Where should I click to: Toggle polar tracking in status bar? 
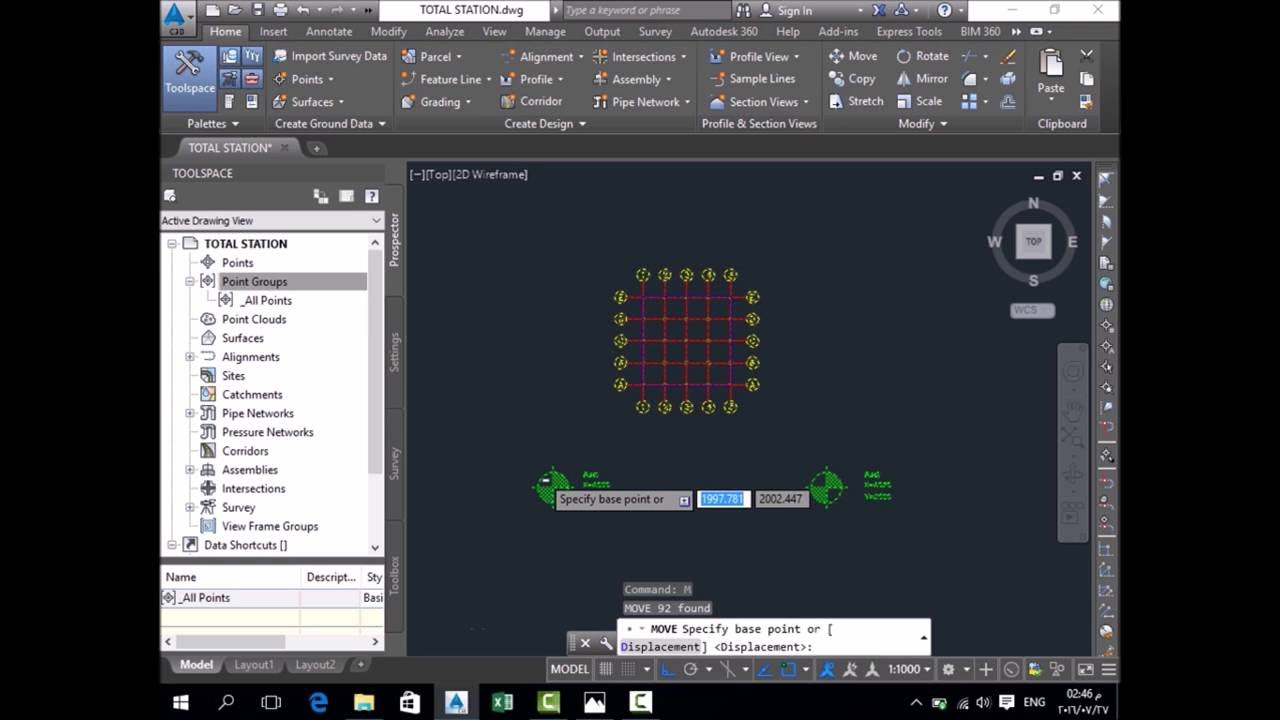coord(690,669)
